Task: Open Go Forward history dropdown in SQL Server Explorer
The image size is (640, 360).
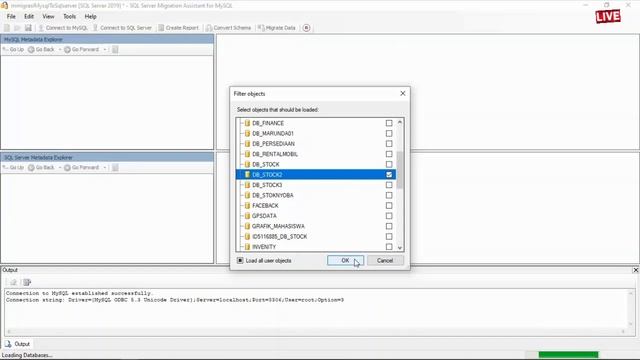Action: [x=105, y=168]
